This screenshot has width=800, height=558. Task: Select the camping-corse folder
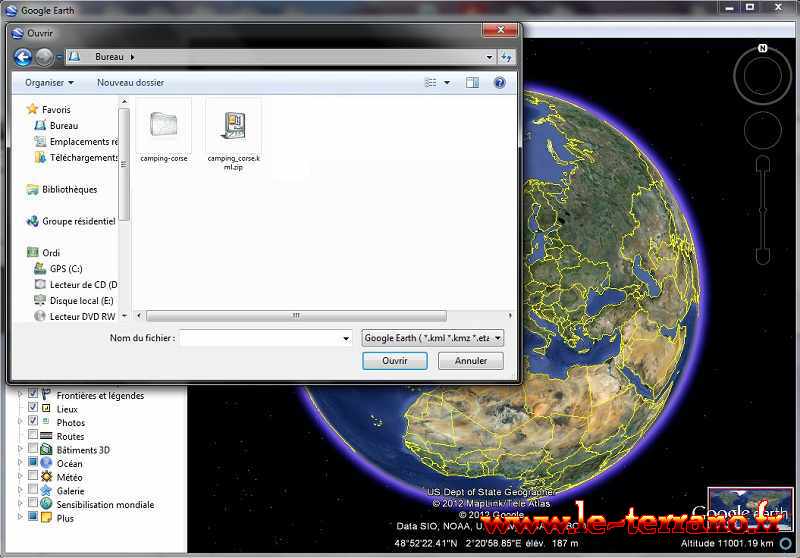click(x=164, y=131)
